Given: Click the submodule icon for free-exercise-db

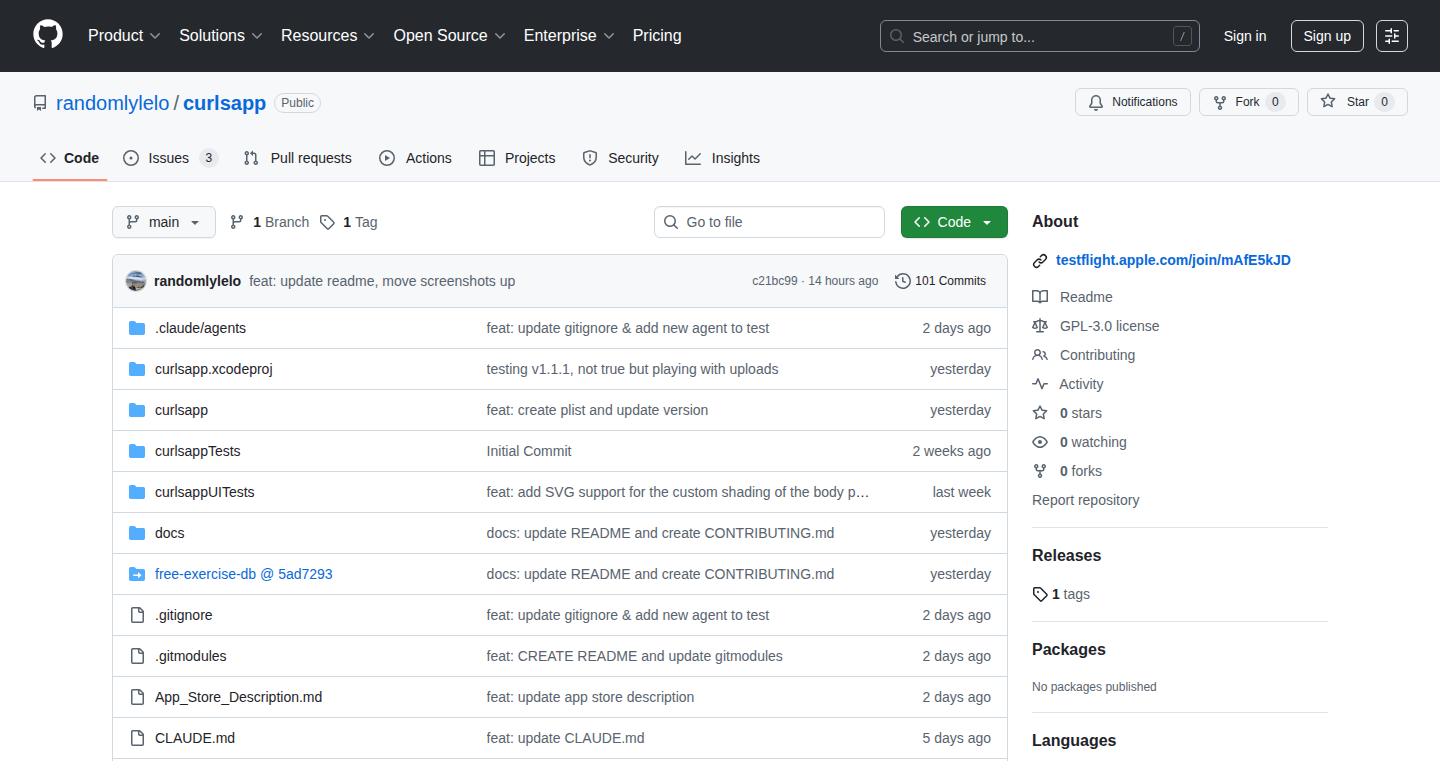Looking at the screenshot, I should point(137,574).
